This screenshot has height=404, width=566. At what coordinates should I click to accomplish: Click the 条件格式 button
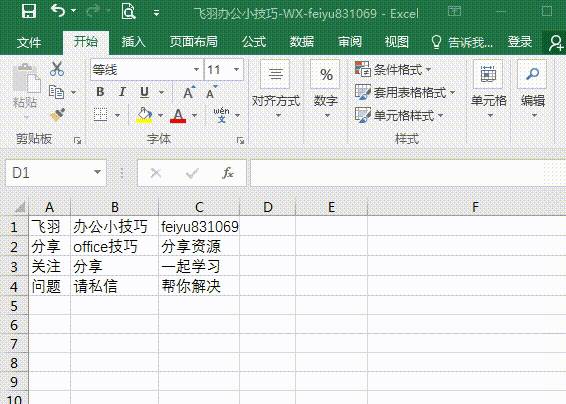click(393, 69)
